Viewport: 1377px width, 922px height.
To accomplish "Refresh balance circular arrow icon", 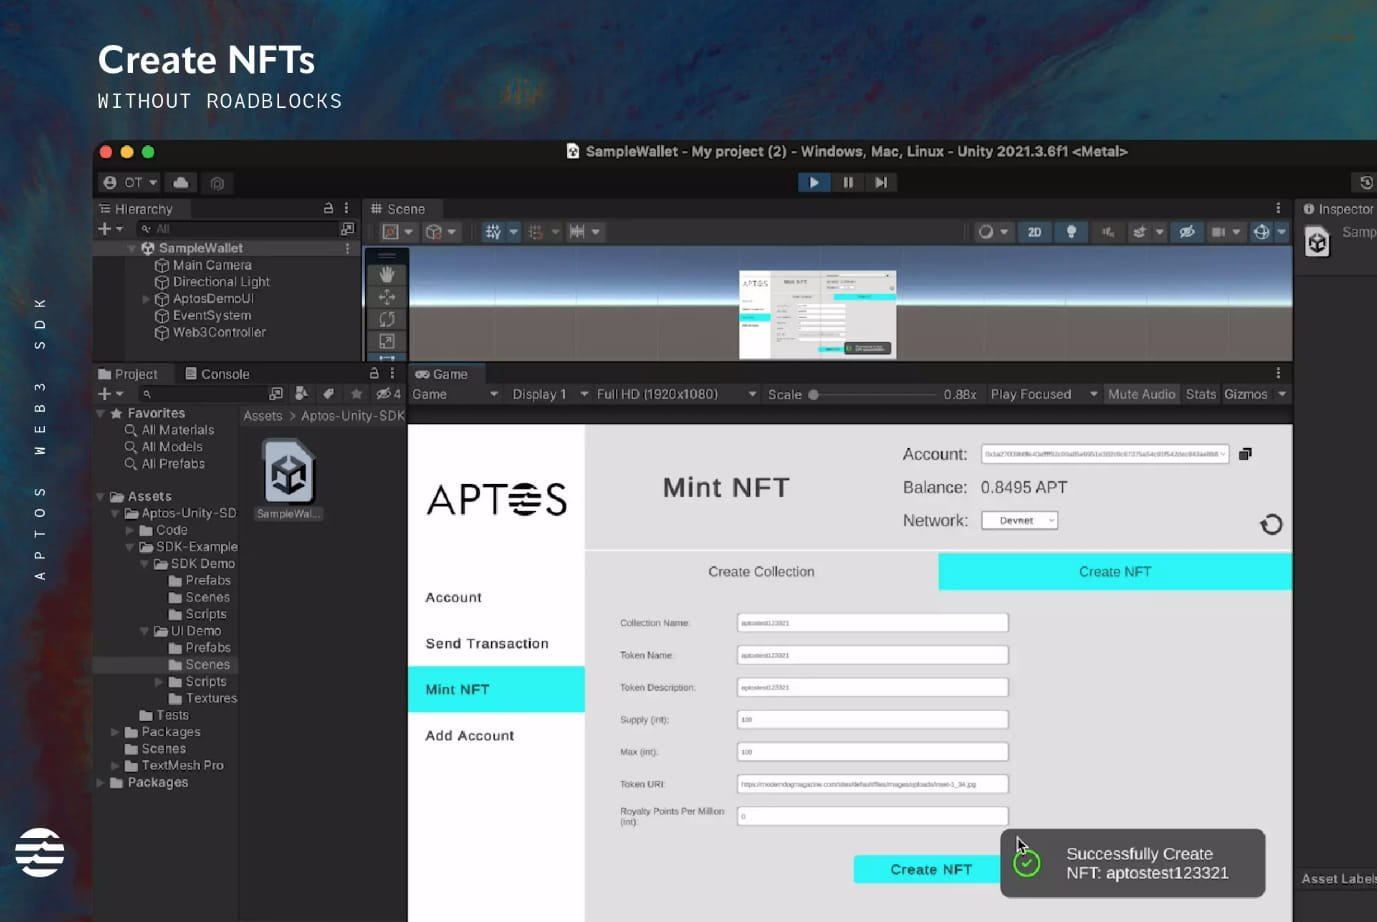I will (x=1271, y=524).
